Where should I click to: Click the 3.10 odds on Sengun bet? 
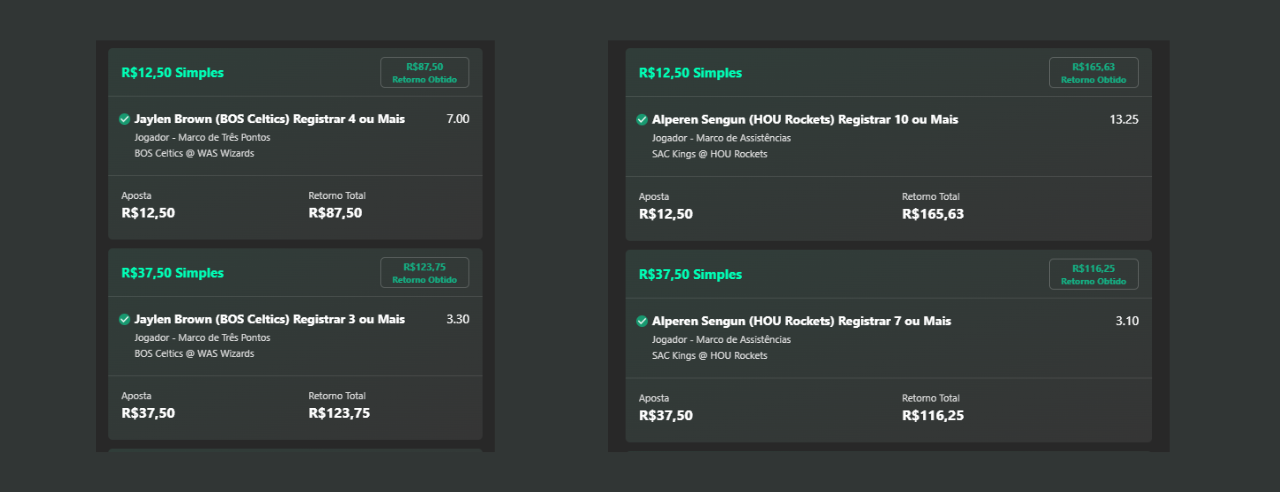[1126, 321]
